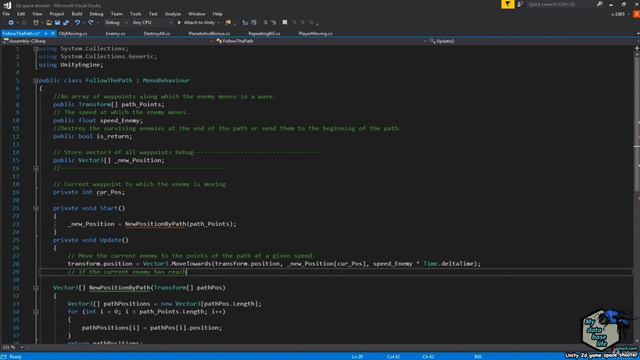Switch to the DestroyAll.cs tab
This screenshot has height=360, width=640.
(x=157, y=33)
